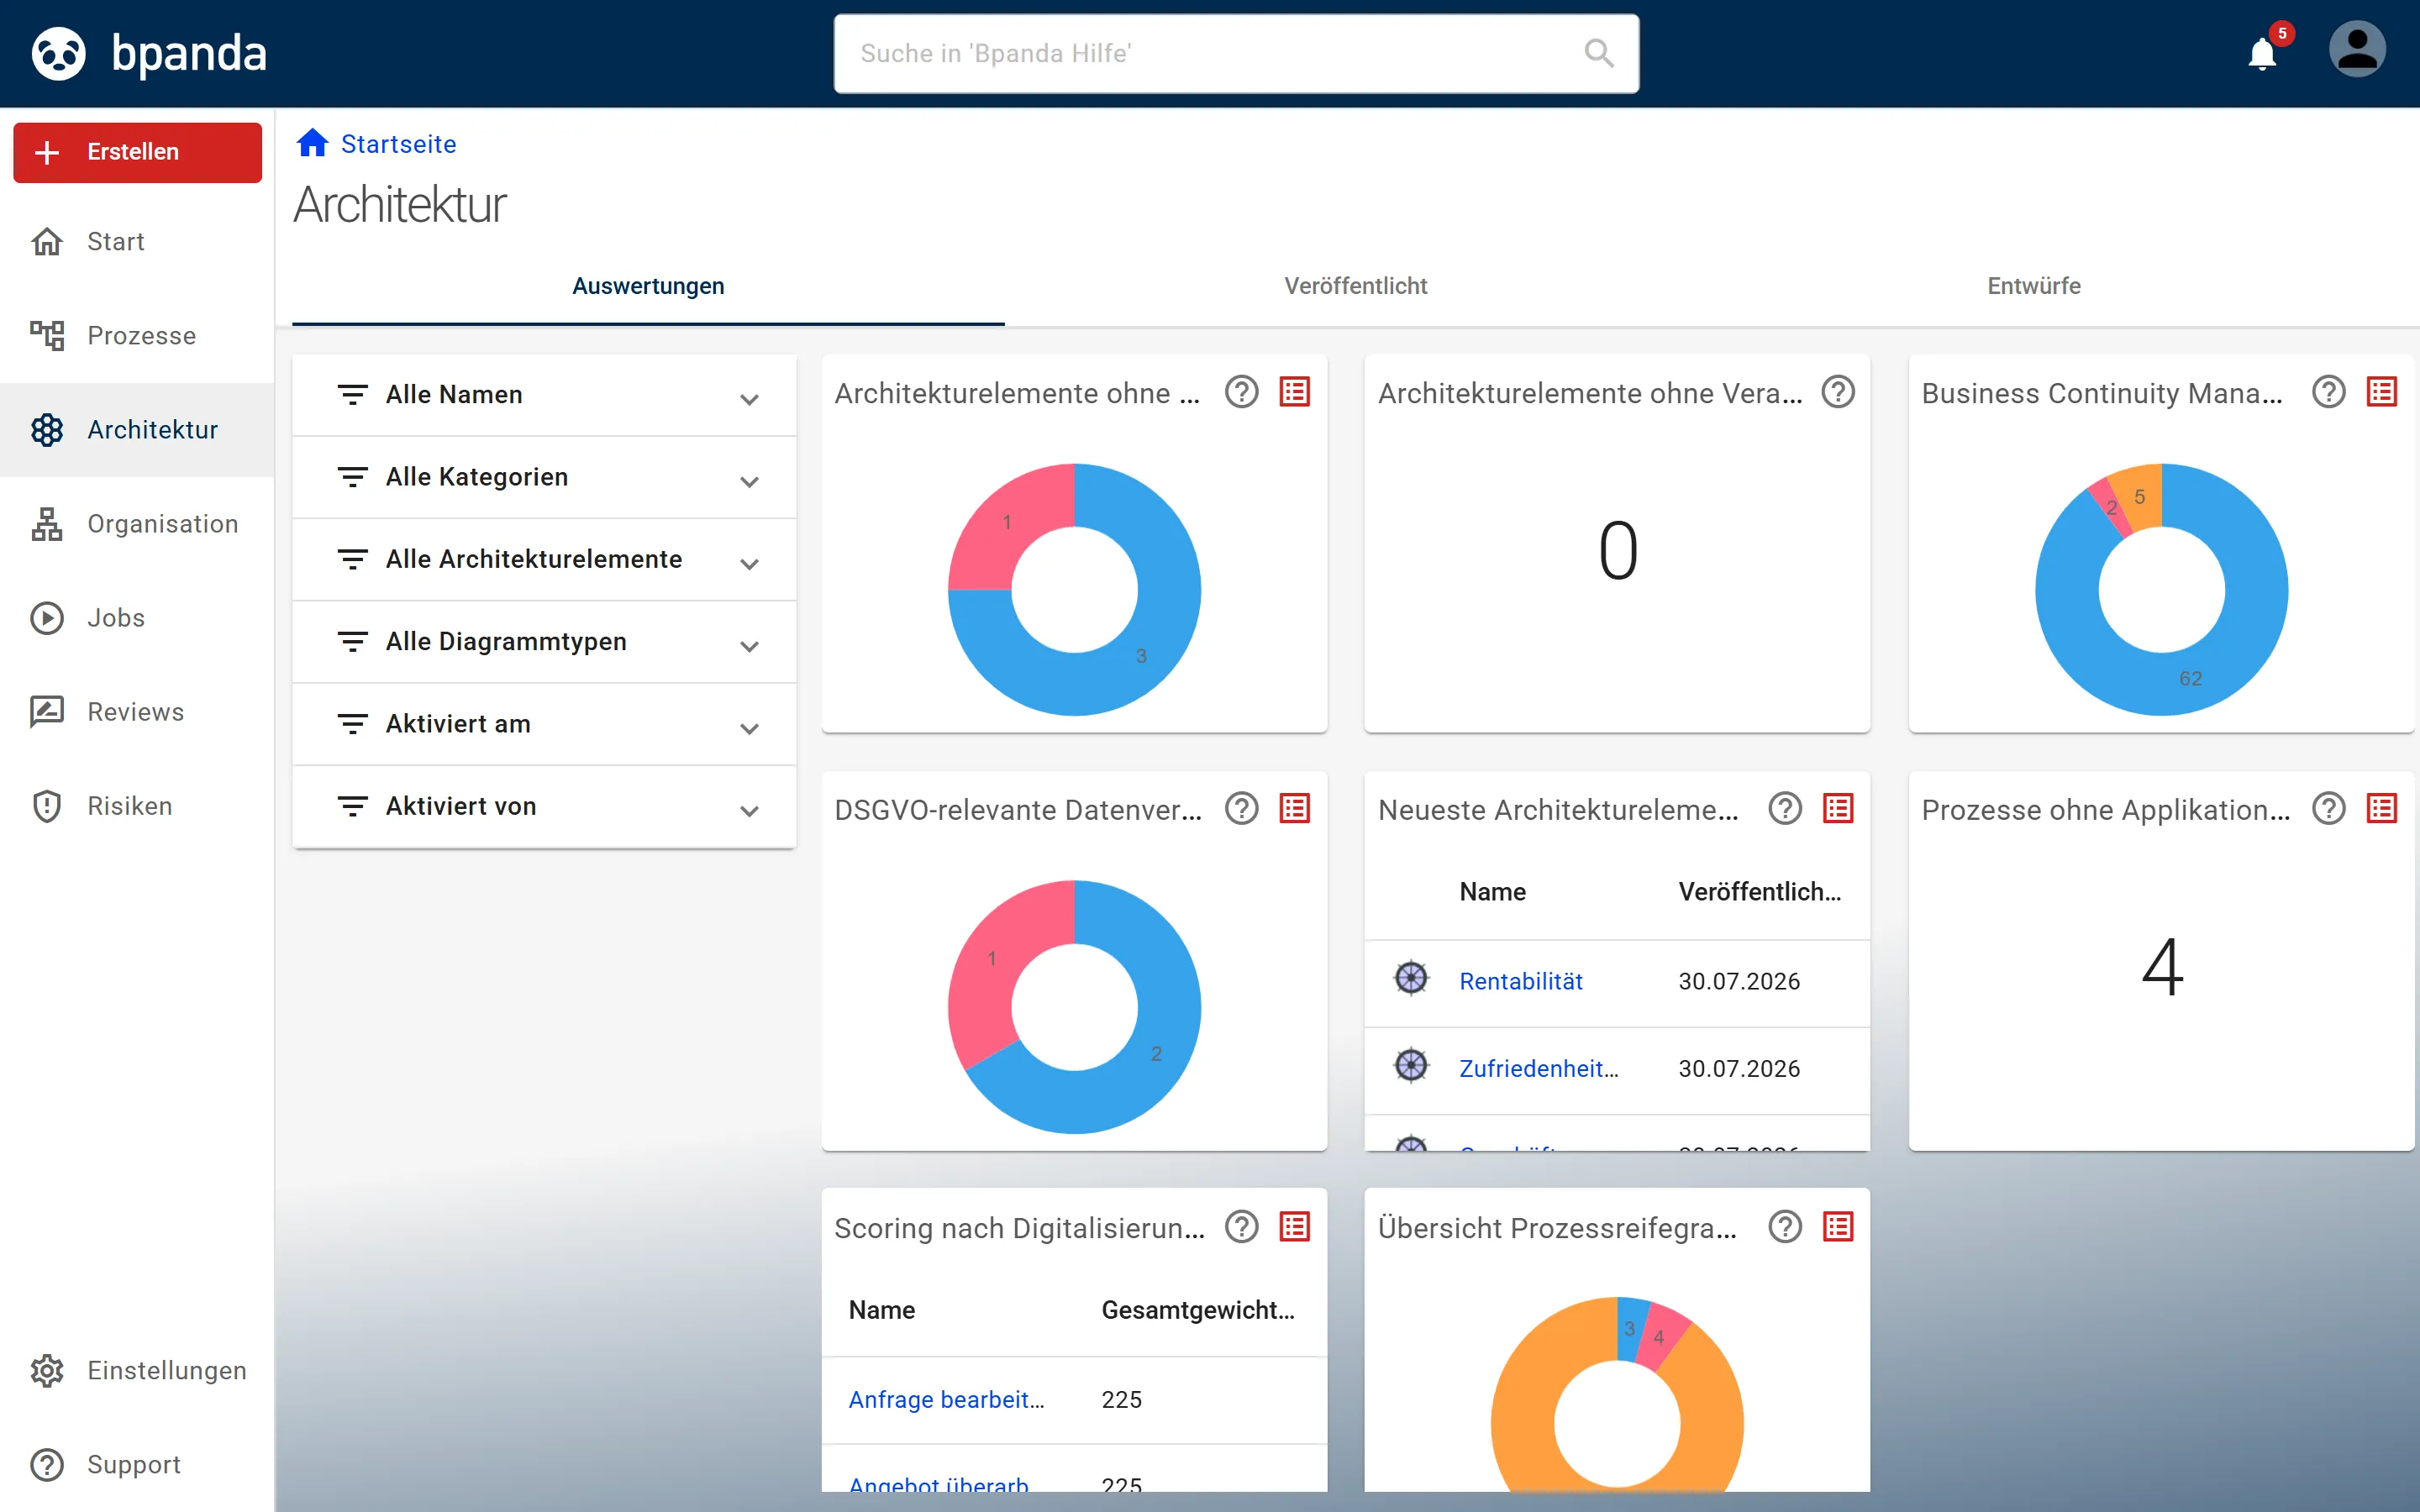Viewport: 2420px width, 1512px height.
Task: Open help for Business Continuity Management card
Action: (x=2329, y=392)
